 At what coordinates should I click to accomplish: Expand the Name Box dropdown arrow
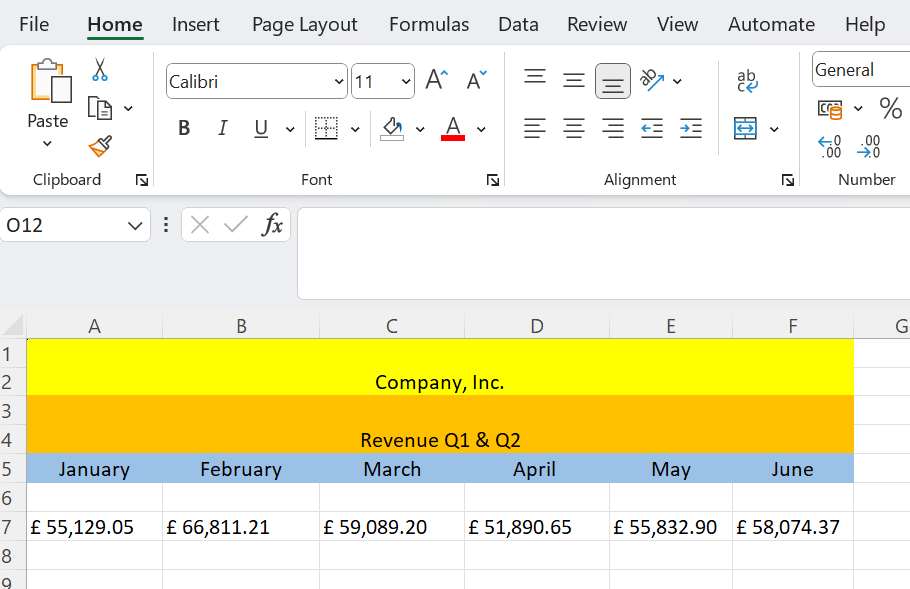pyautogui.click(x=135, y=225)
